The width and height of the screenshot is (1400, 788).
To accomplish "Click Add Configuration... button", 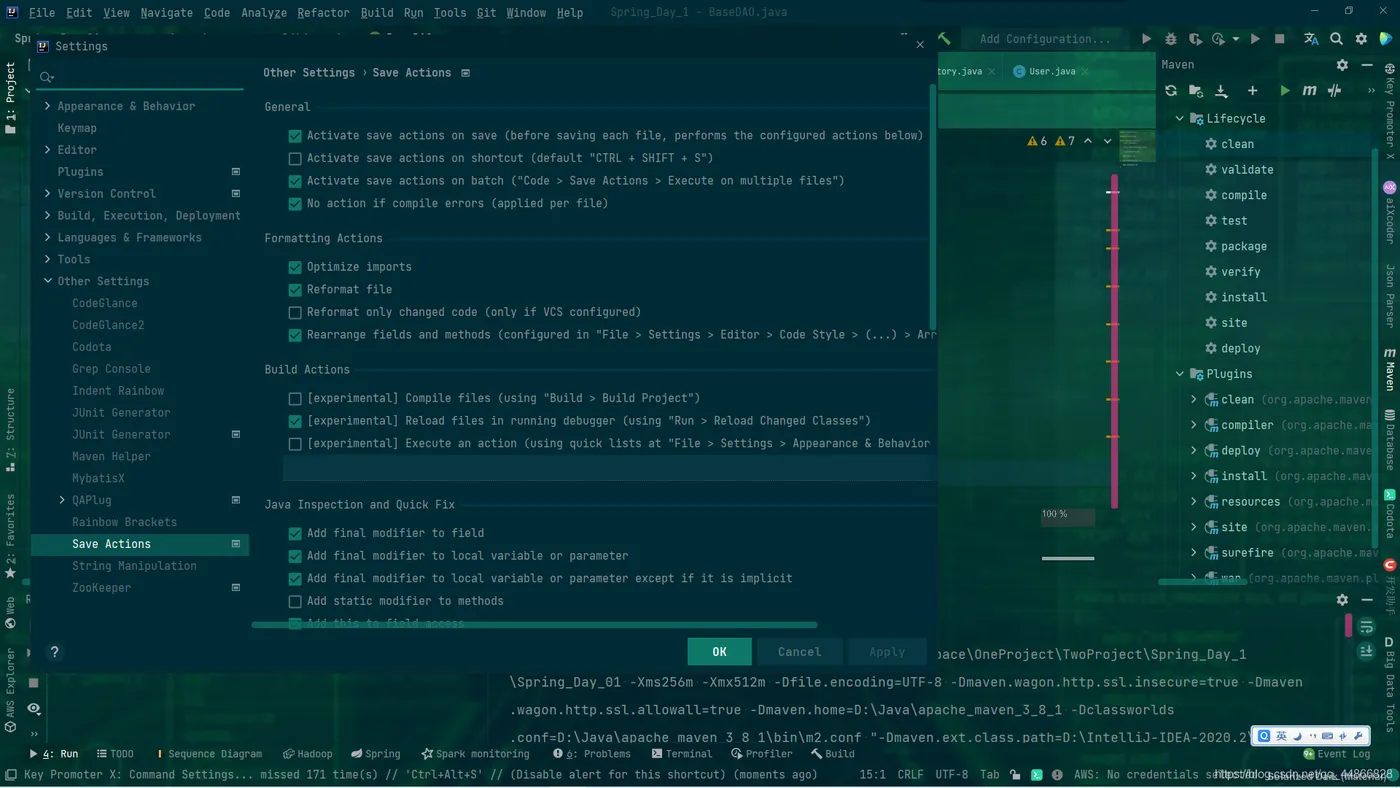I will pyautogui.click(x=1045, y=39).
